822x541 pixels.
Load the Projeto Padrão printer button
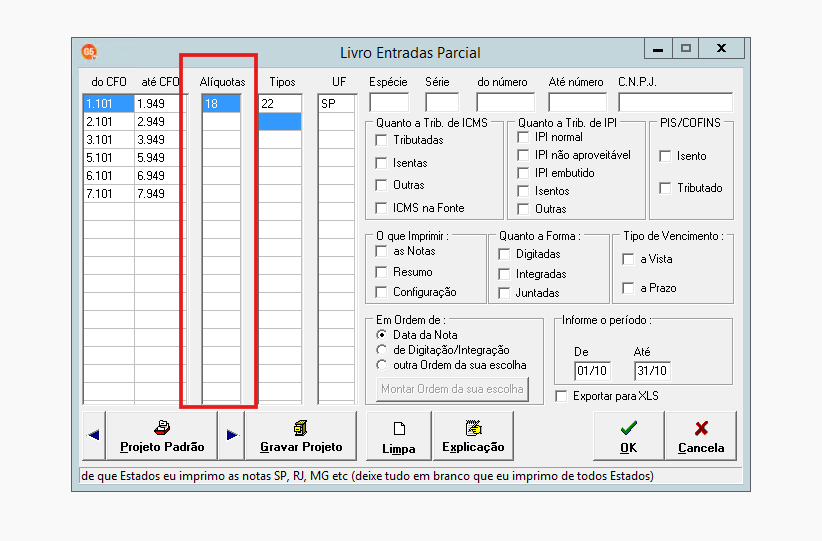coord(161,436)
